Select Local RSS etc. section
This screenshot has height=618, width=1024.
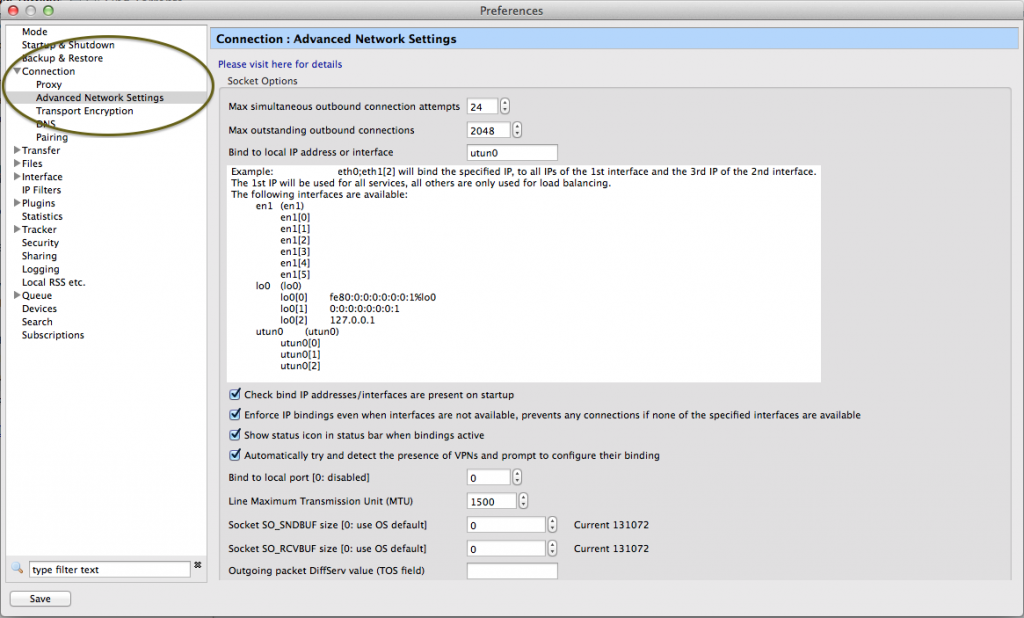tap(54, 282)
